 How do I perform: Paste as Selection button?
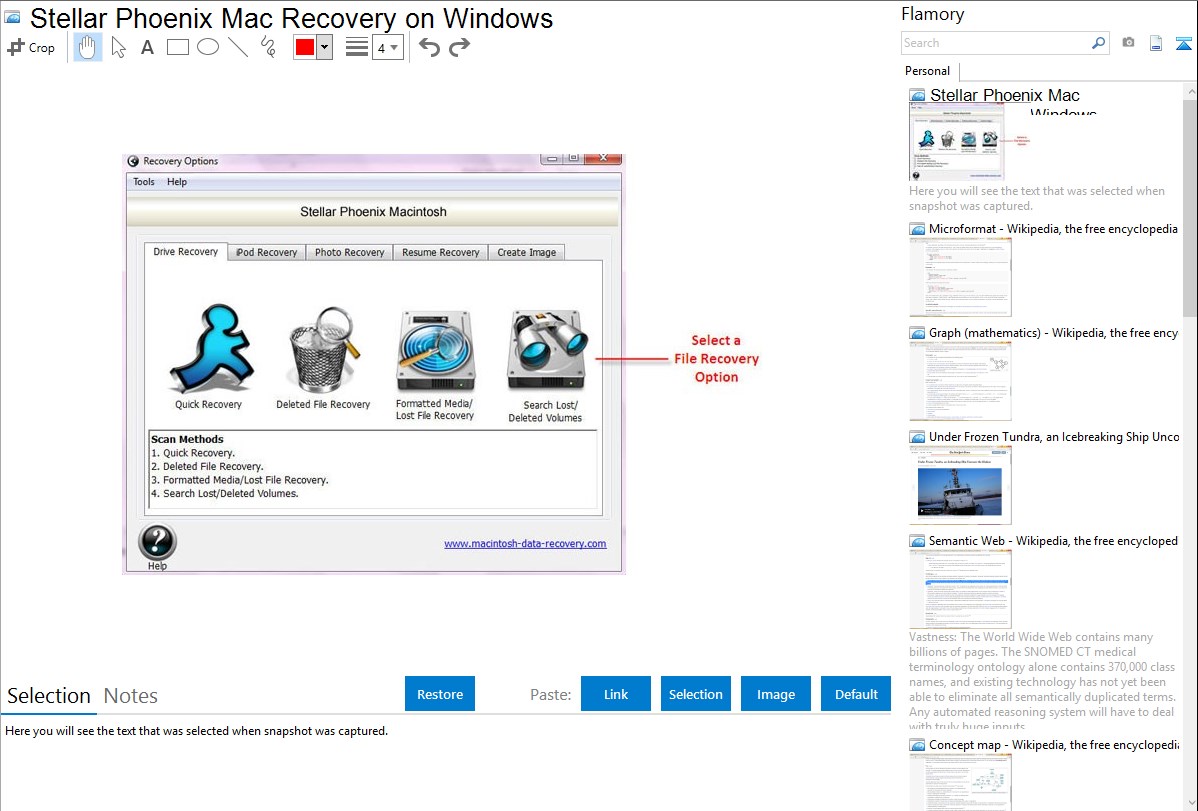696,694
